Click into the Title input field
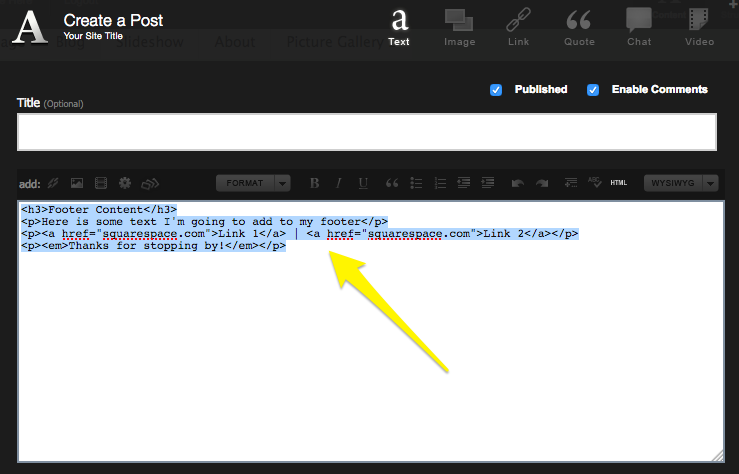Image resolution: width=739 pixels, height=474 pixels. 366,132
